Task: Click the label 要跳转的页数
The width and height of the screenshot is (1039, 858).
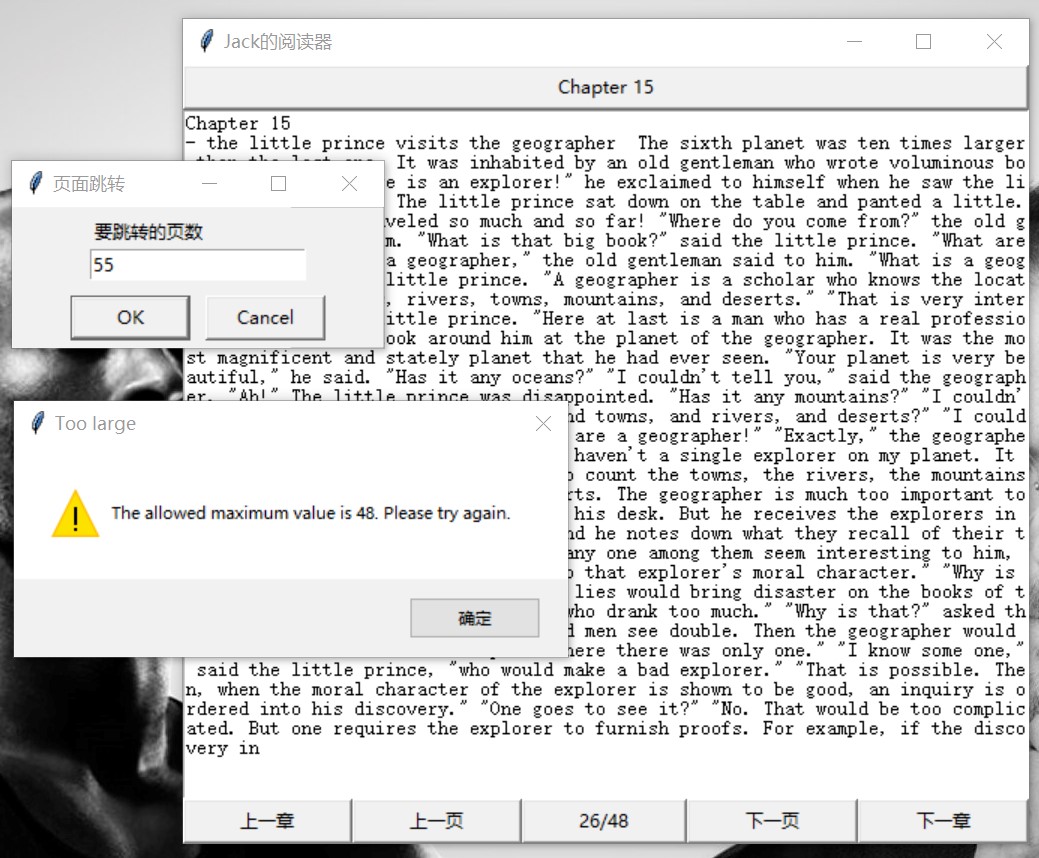Action: tap(148, 232)
